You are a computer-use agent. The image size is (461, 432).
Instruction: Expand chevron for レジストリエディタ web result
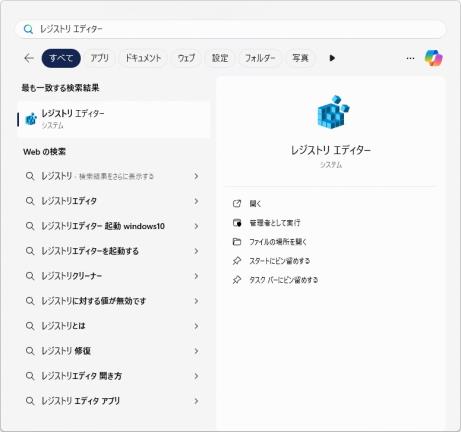(x=196, y=201)
